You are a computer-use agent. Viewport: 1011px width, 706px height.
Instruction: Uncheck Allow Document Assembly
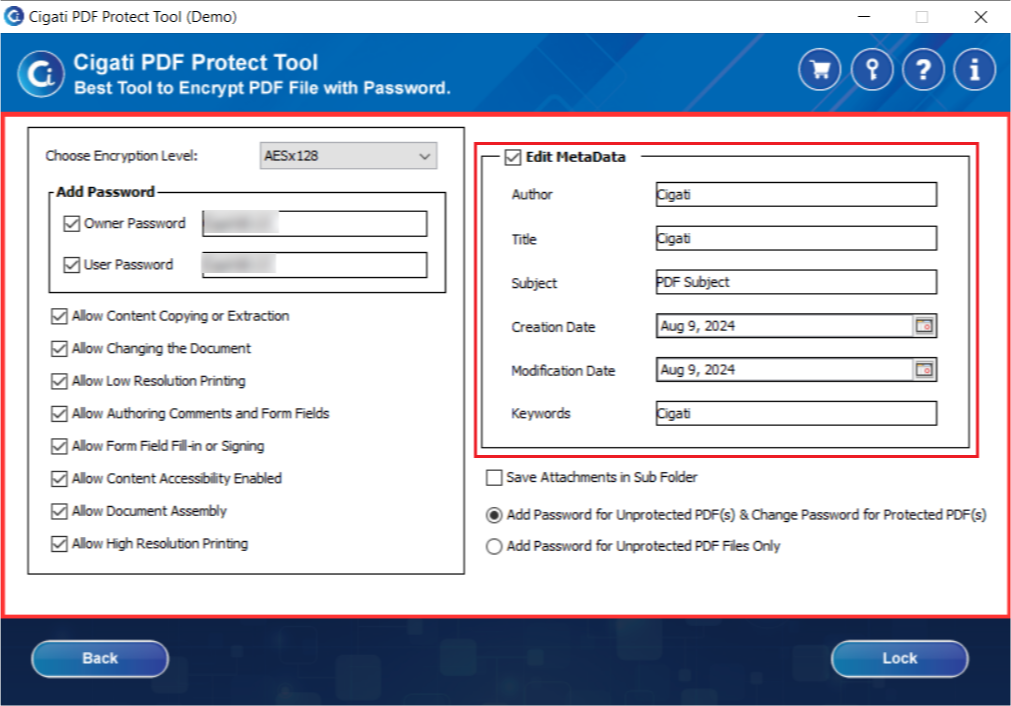59,511
